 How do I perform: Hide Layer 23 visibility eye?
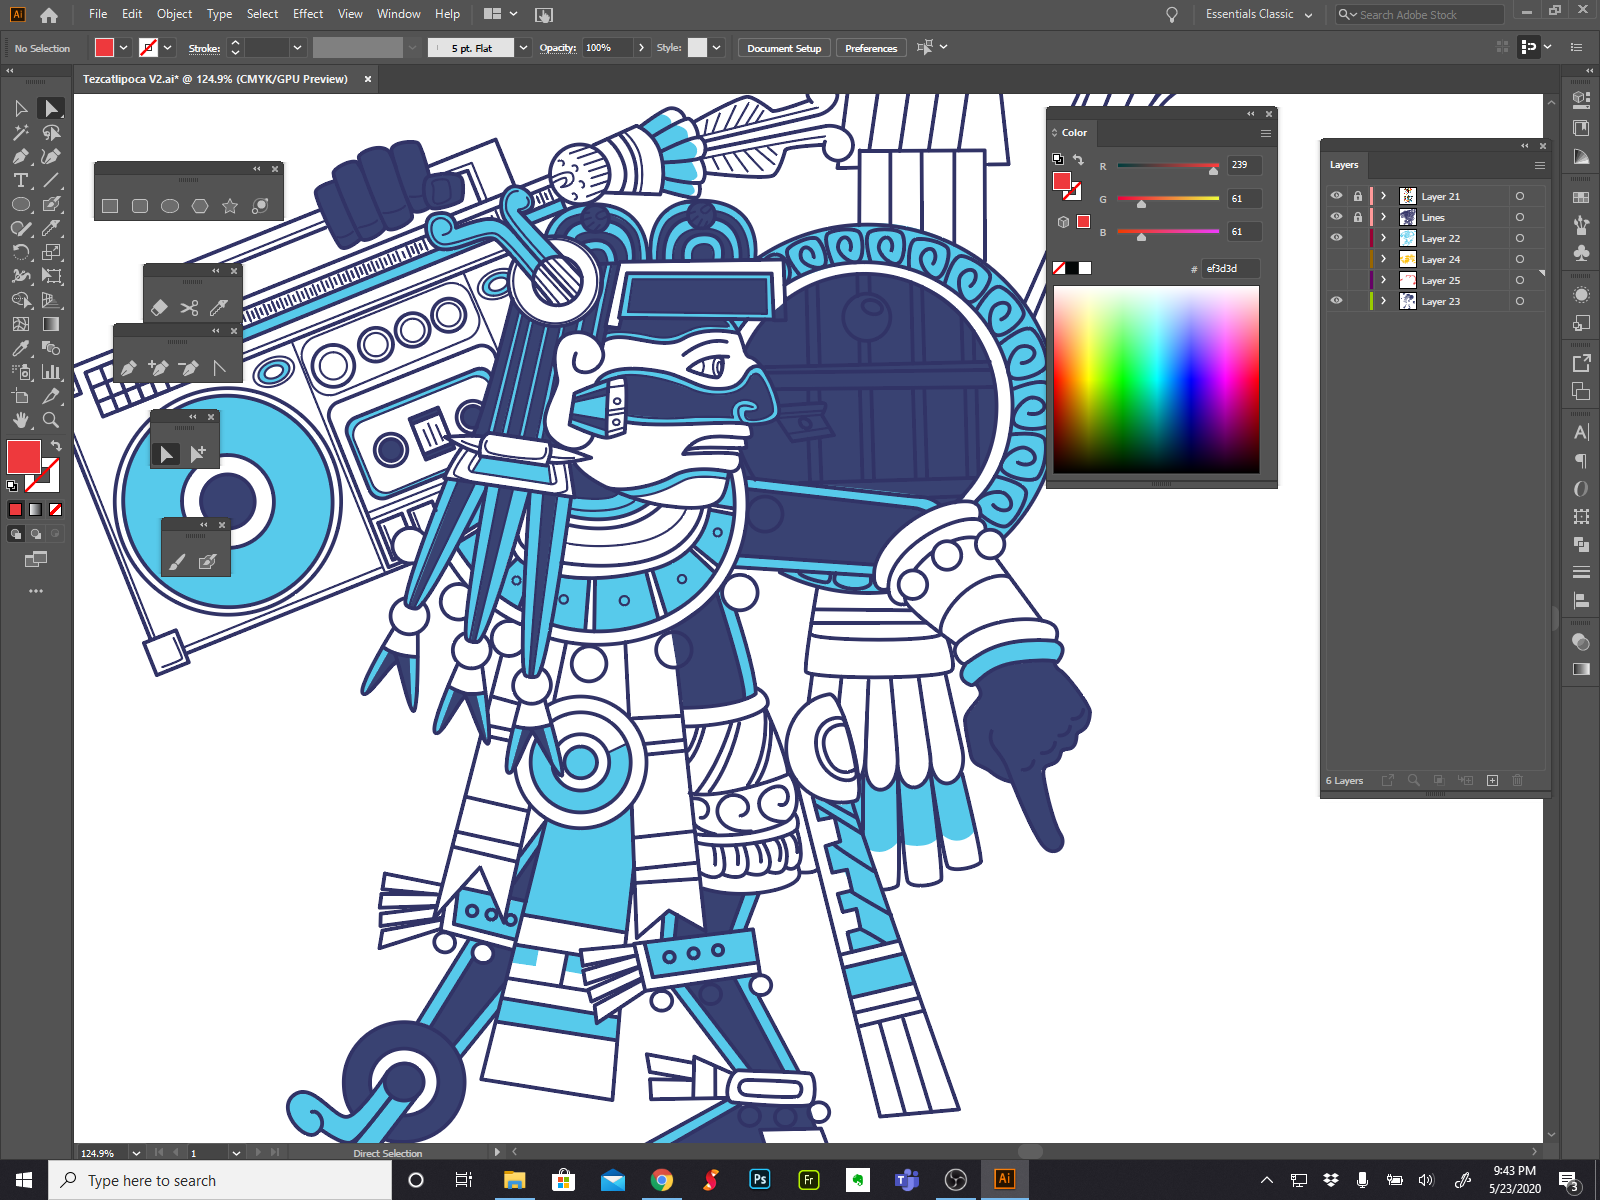(x=1336, y=301)
